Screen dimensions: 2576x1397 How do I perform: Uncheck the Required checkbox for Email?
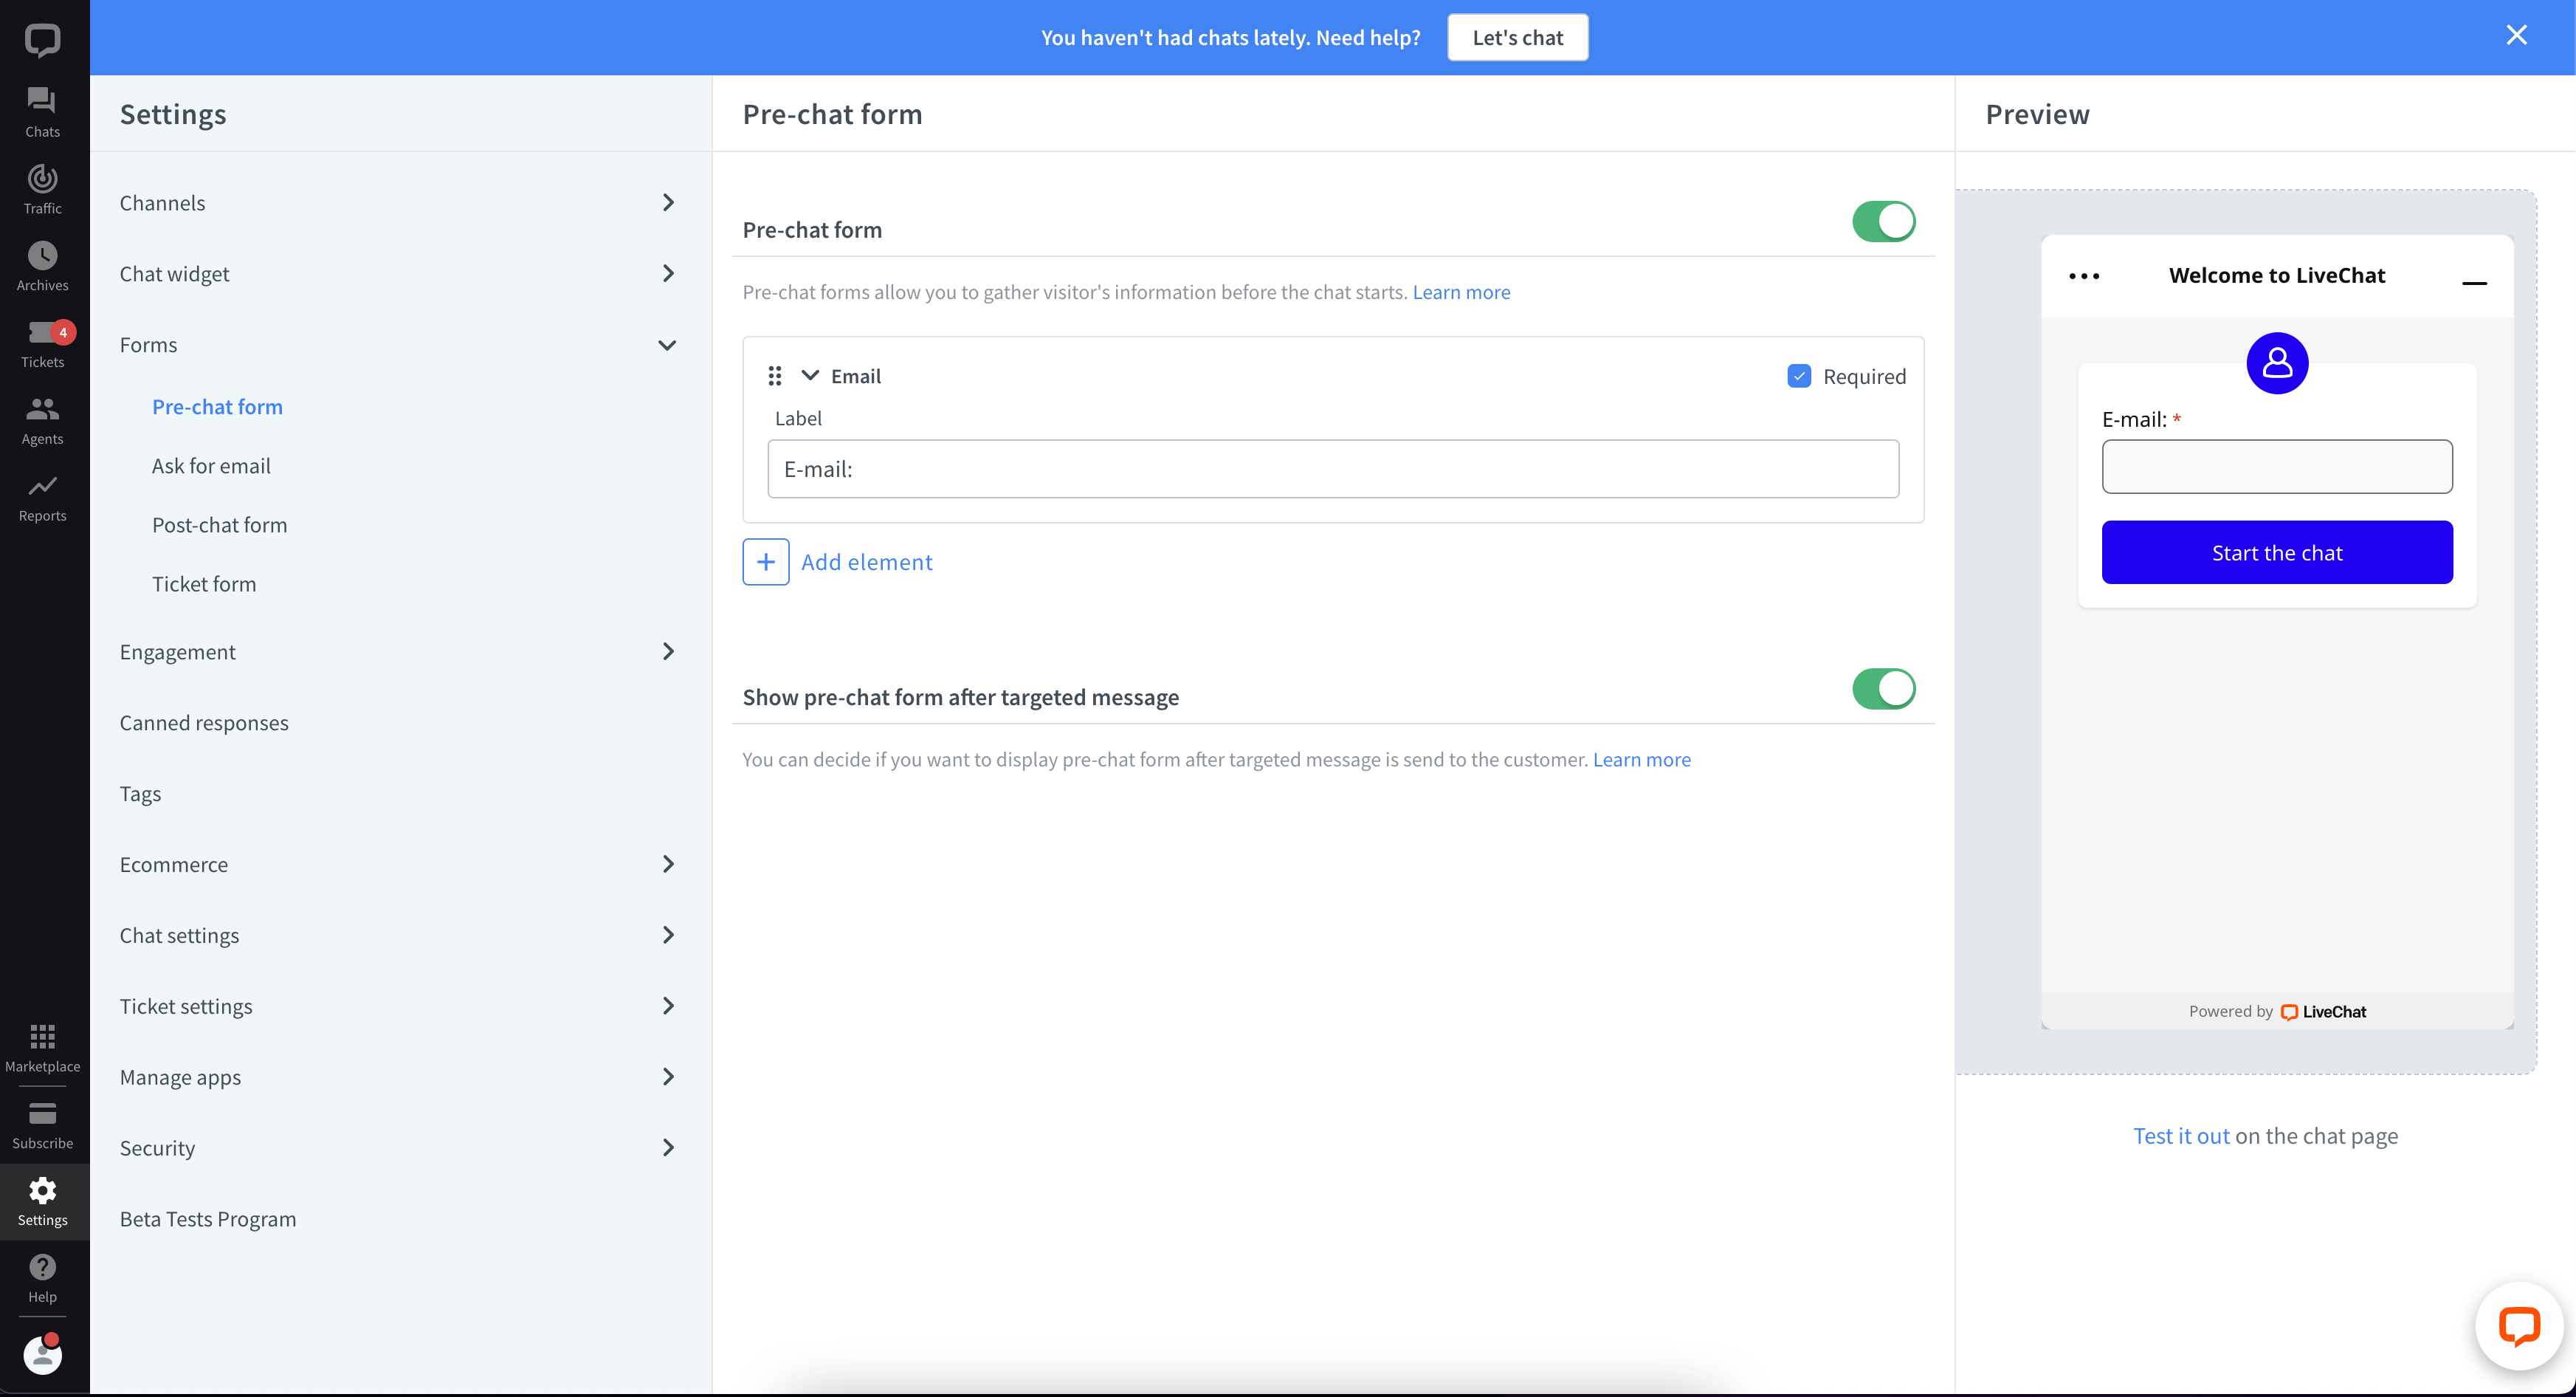[1798, 376]
